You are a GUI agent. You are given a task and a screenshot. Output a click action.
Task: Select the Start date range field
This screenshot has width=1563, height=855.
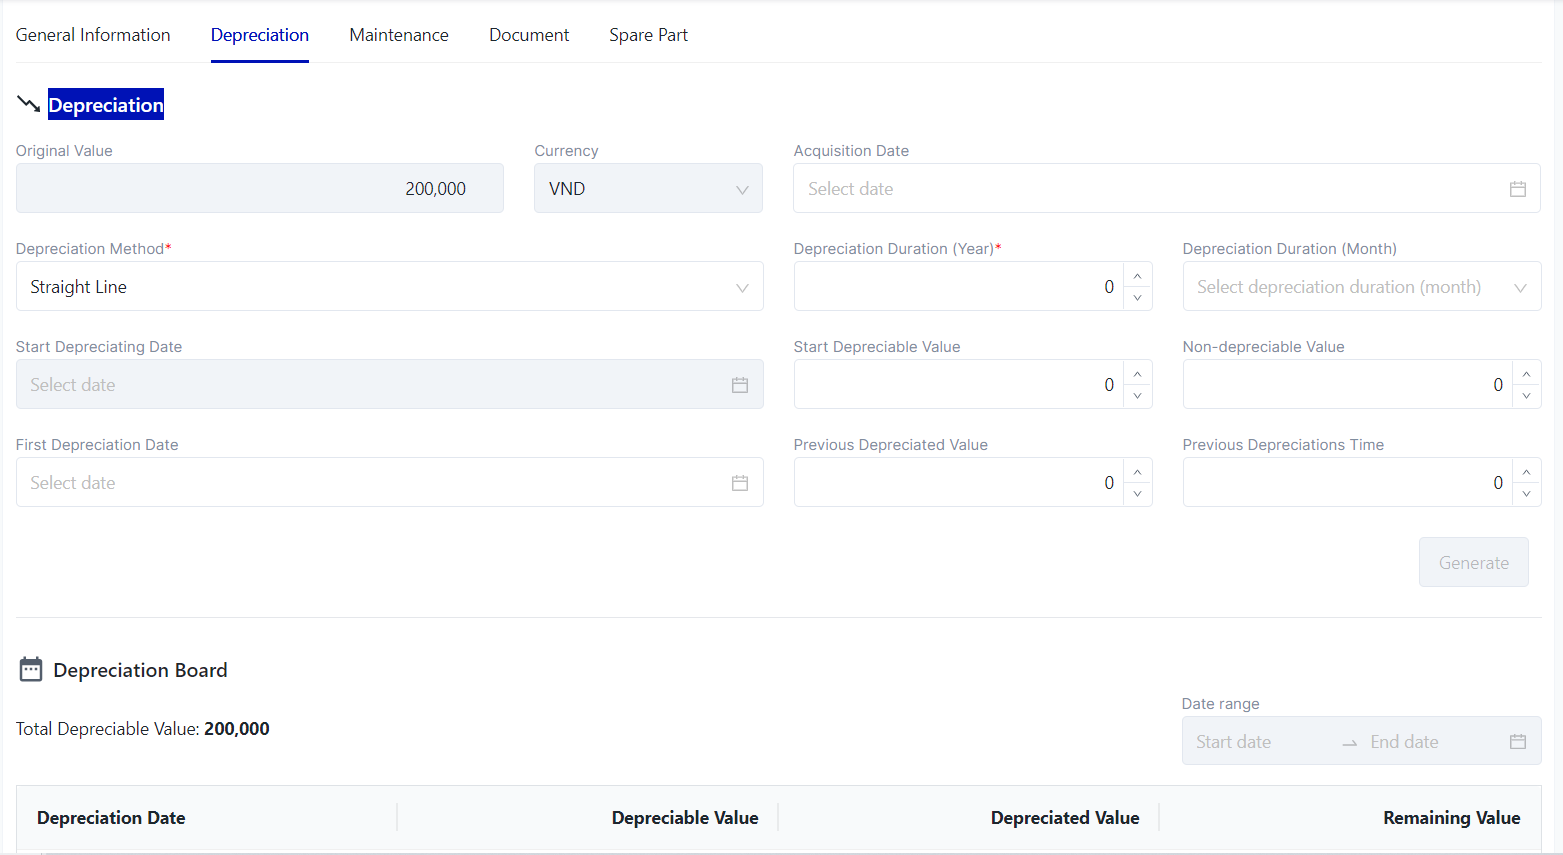click(x=1260, y=742)
